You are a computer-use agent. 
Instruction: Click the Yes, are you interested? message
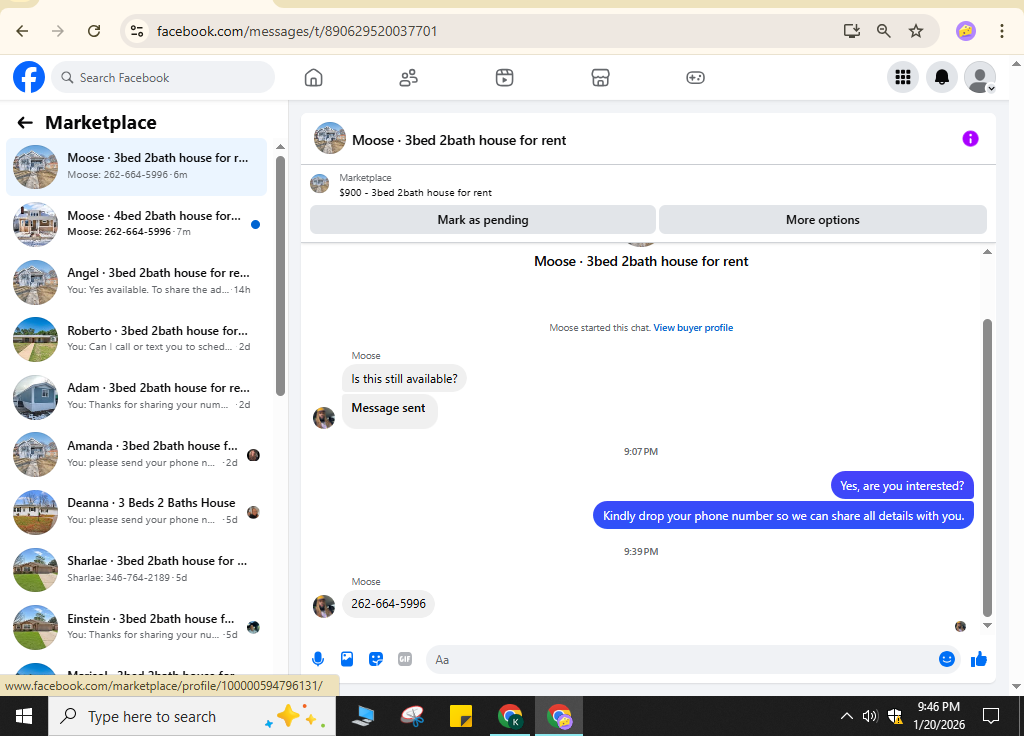[x=902, y=486]
